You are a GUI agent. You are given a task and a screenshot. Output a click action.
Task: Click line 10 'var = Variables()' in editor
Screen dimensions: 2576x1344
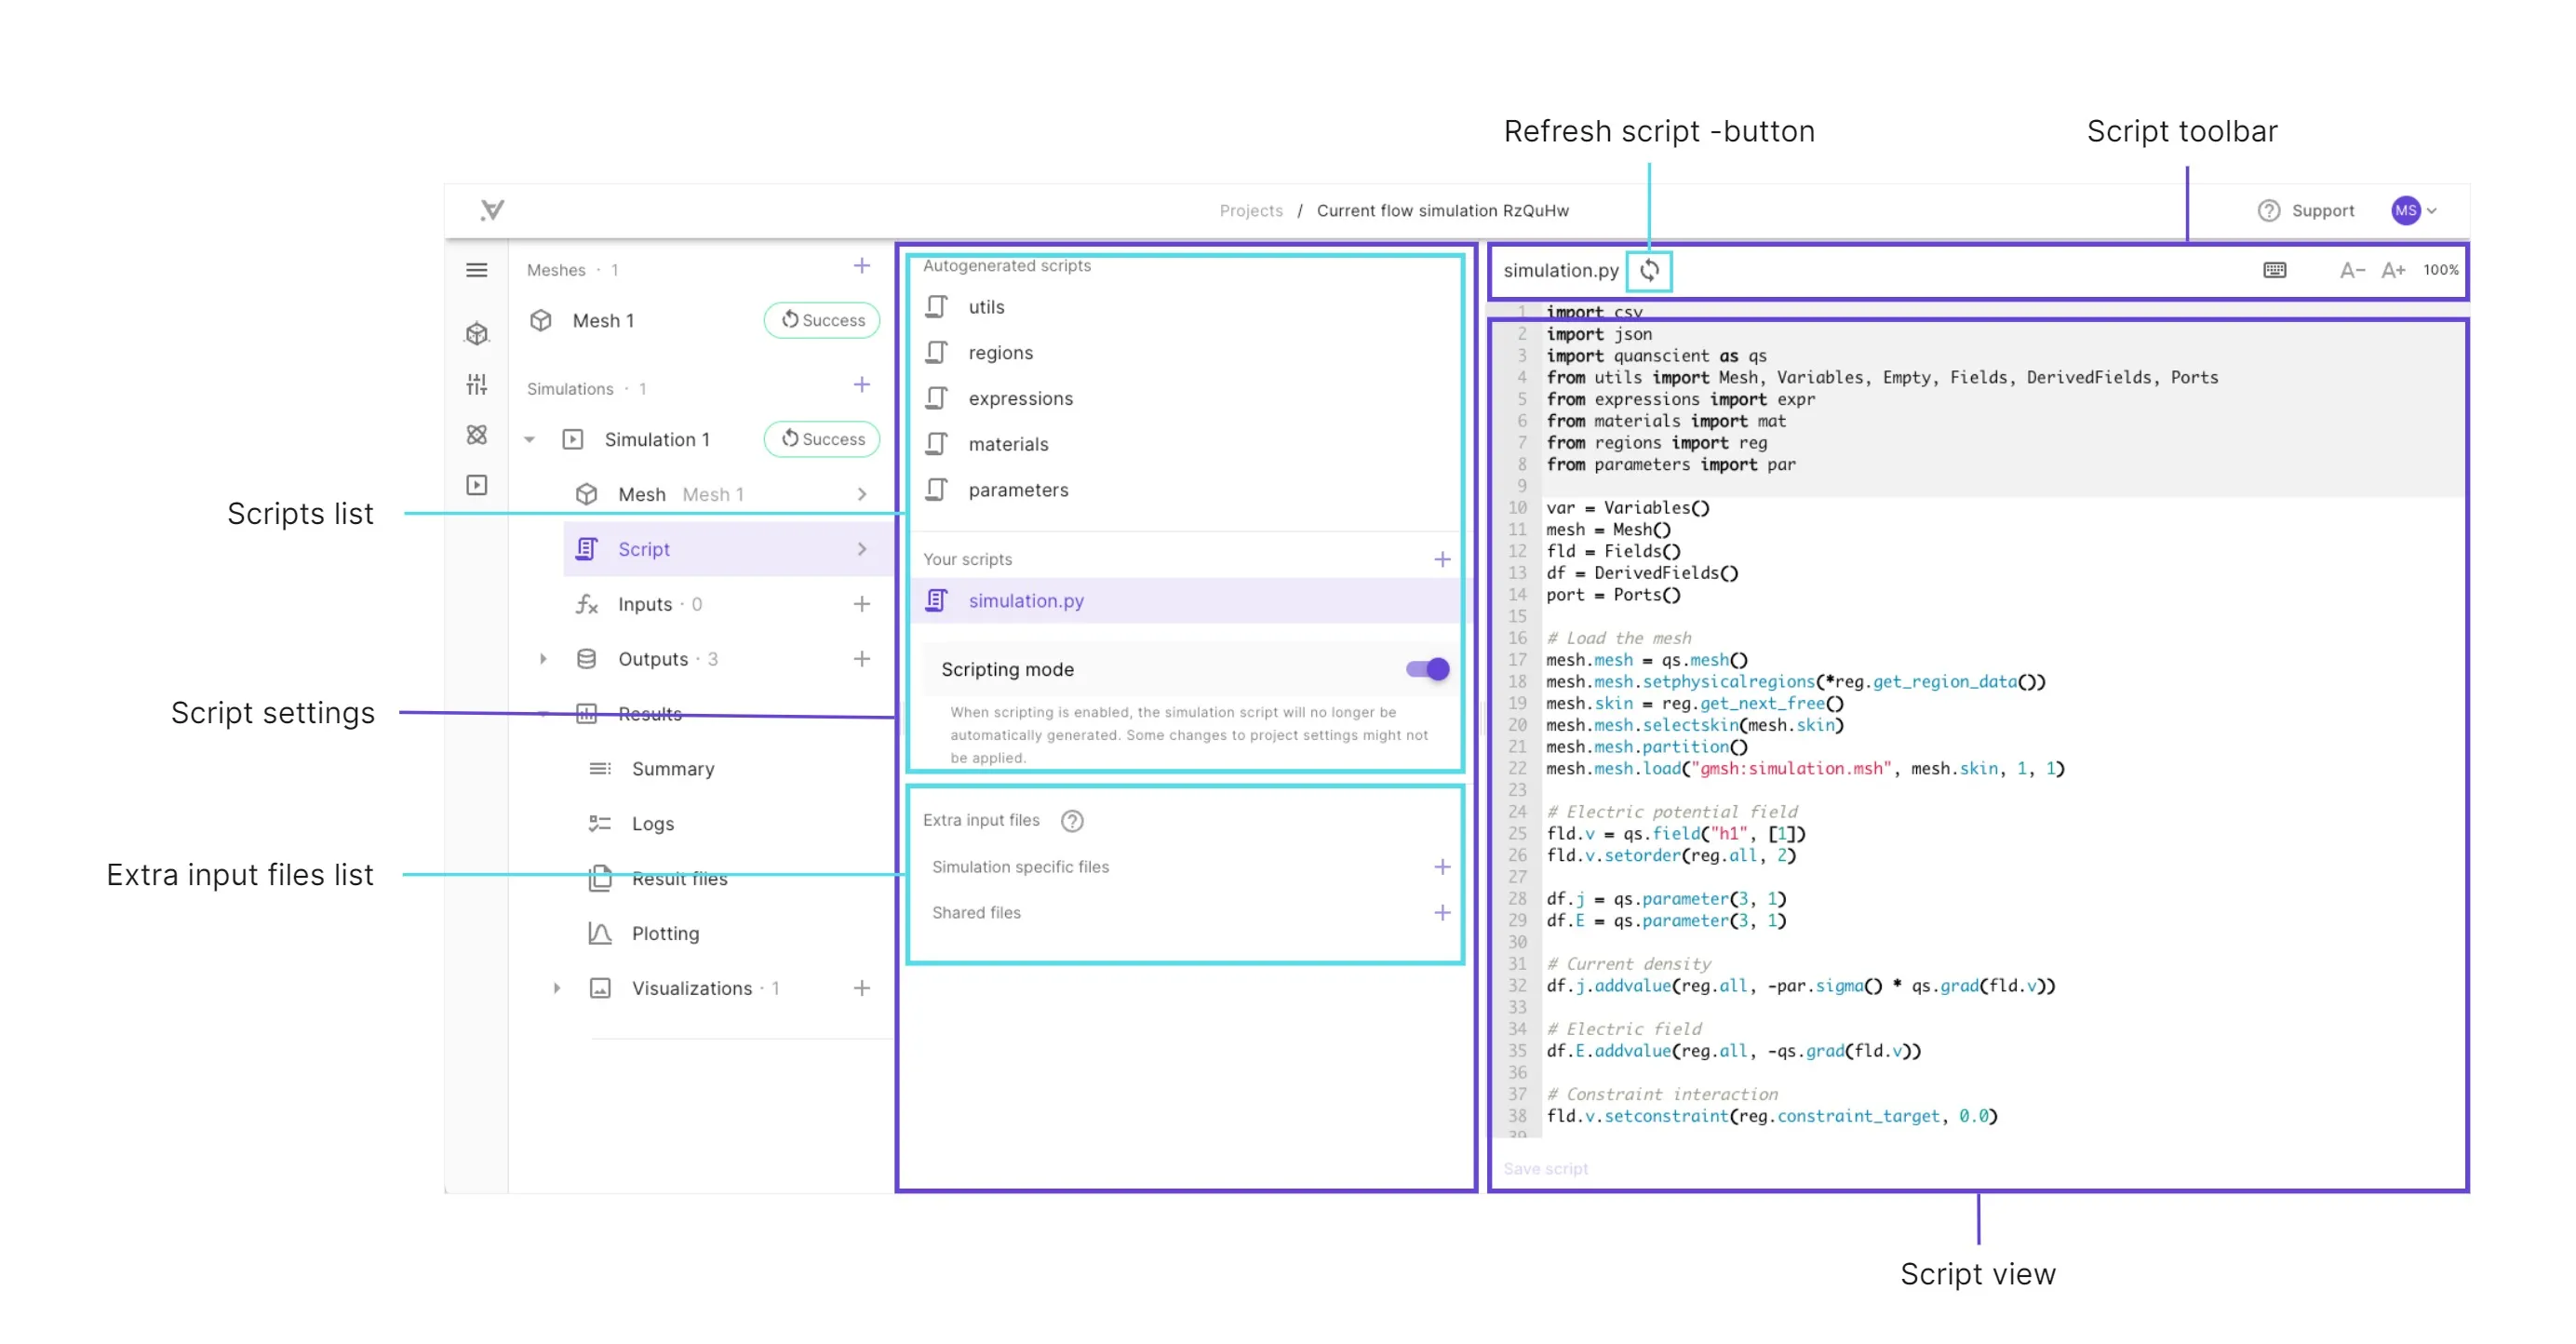[1627, 508]
